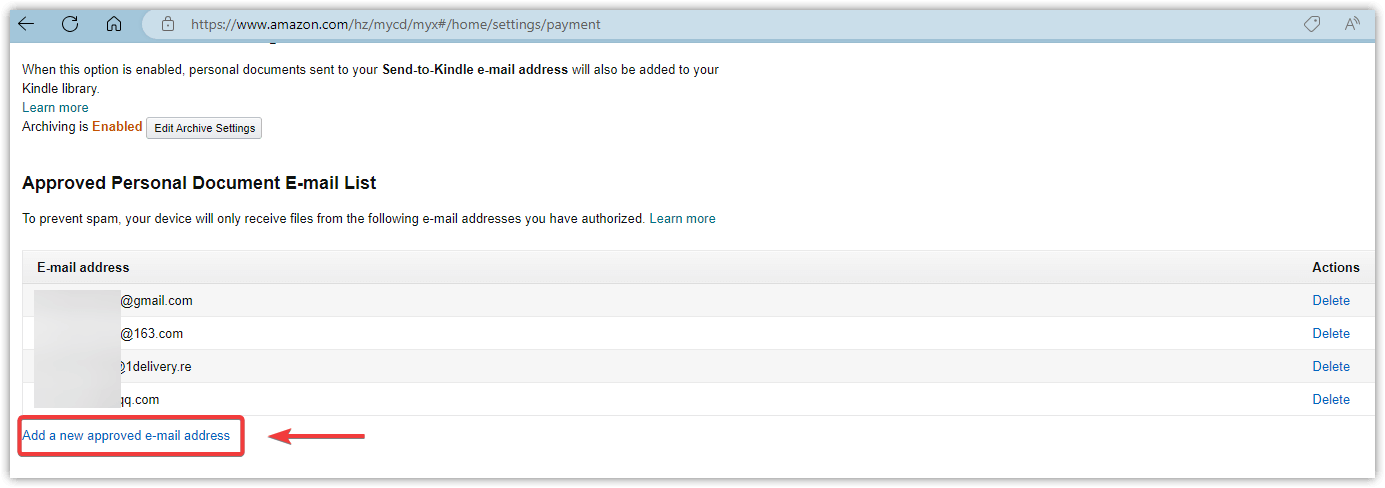Open Learn more beside the spam prevention text
Image resolution: width=1385 pixels, height=488 pixels.
tap(682, 218)
